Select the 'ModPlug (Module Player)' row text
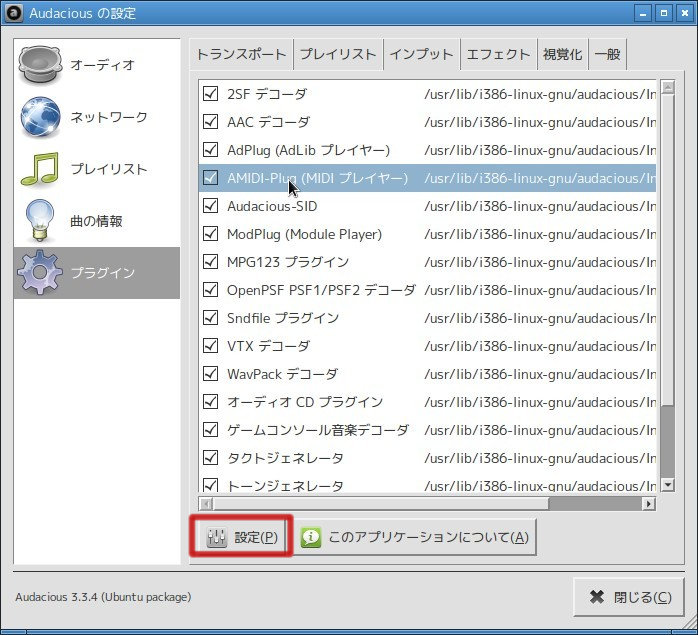 pyautogui.click(x=304, y=234)
